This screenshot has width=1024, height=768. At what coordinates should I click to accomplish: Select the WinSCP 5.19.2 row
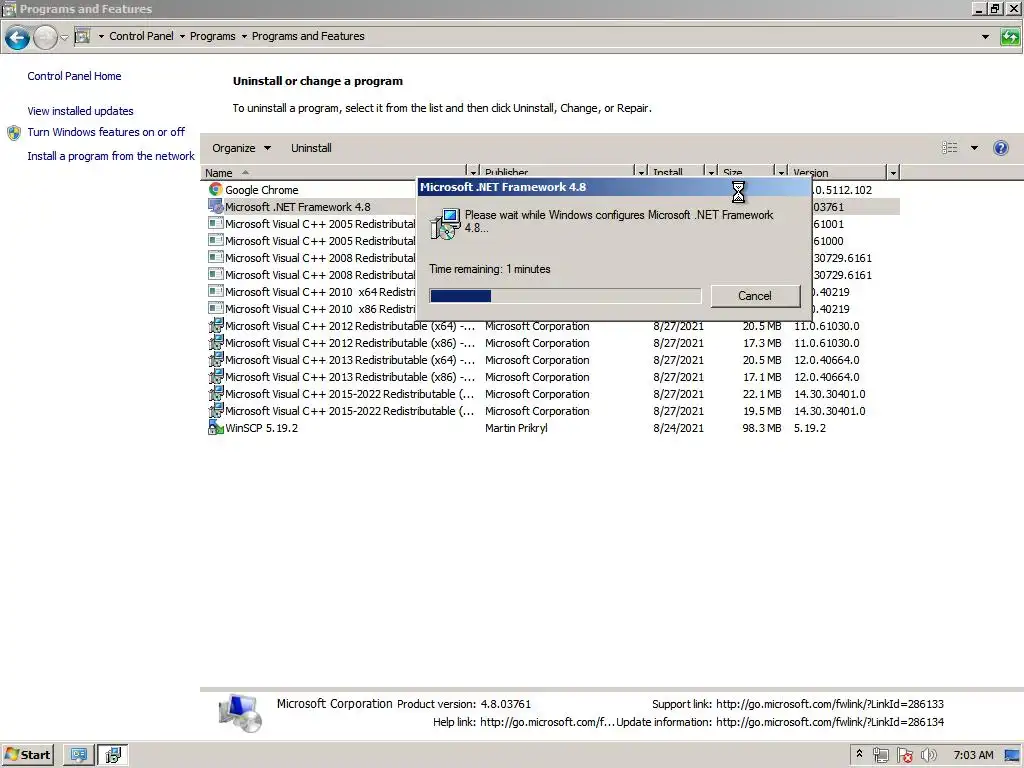[552, 428]
